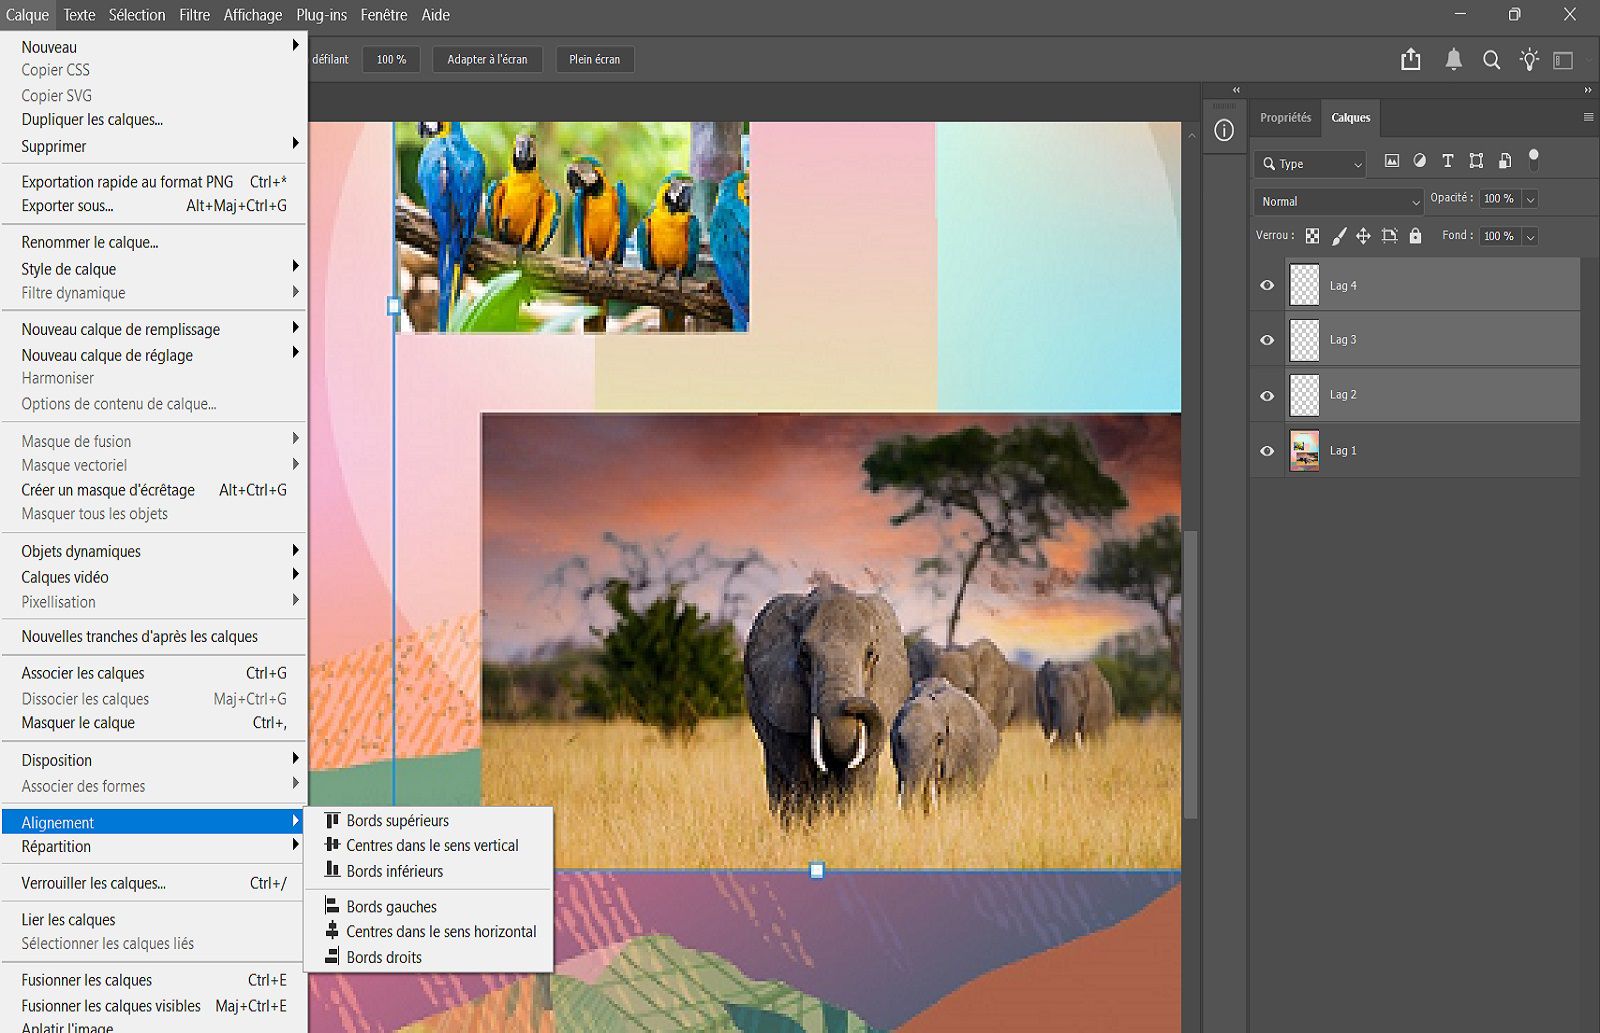The image size is (1600, 1033).
Task: Open the Normal blend mode dropdown
Action: pos(1338,201)
